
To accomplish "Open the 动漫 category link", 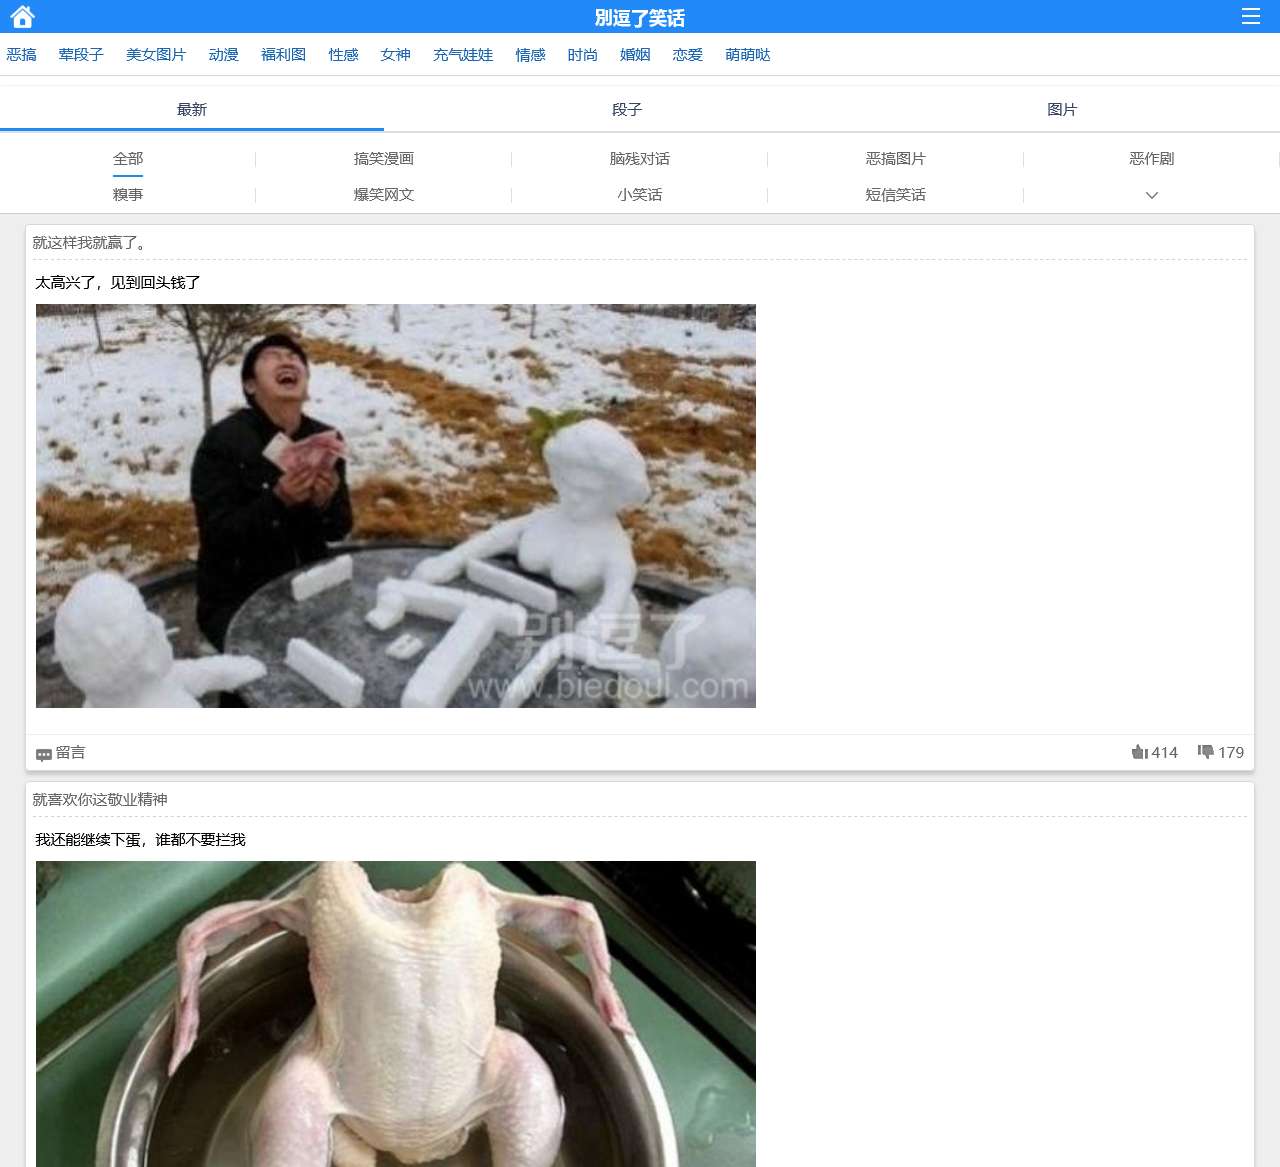I will 224,55.
